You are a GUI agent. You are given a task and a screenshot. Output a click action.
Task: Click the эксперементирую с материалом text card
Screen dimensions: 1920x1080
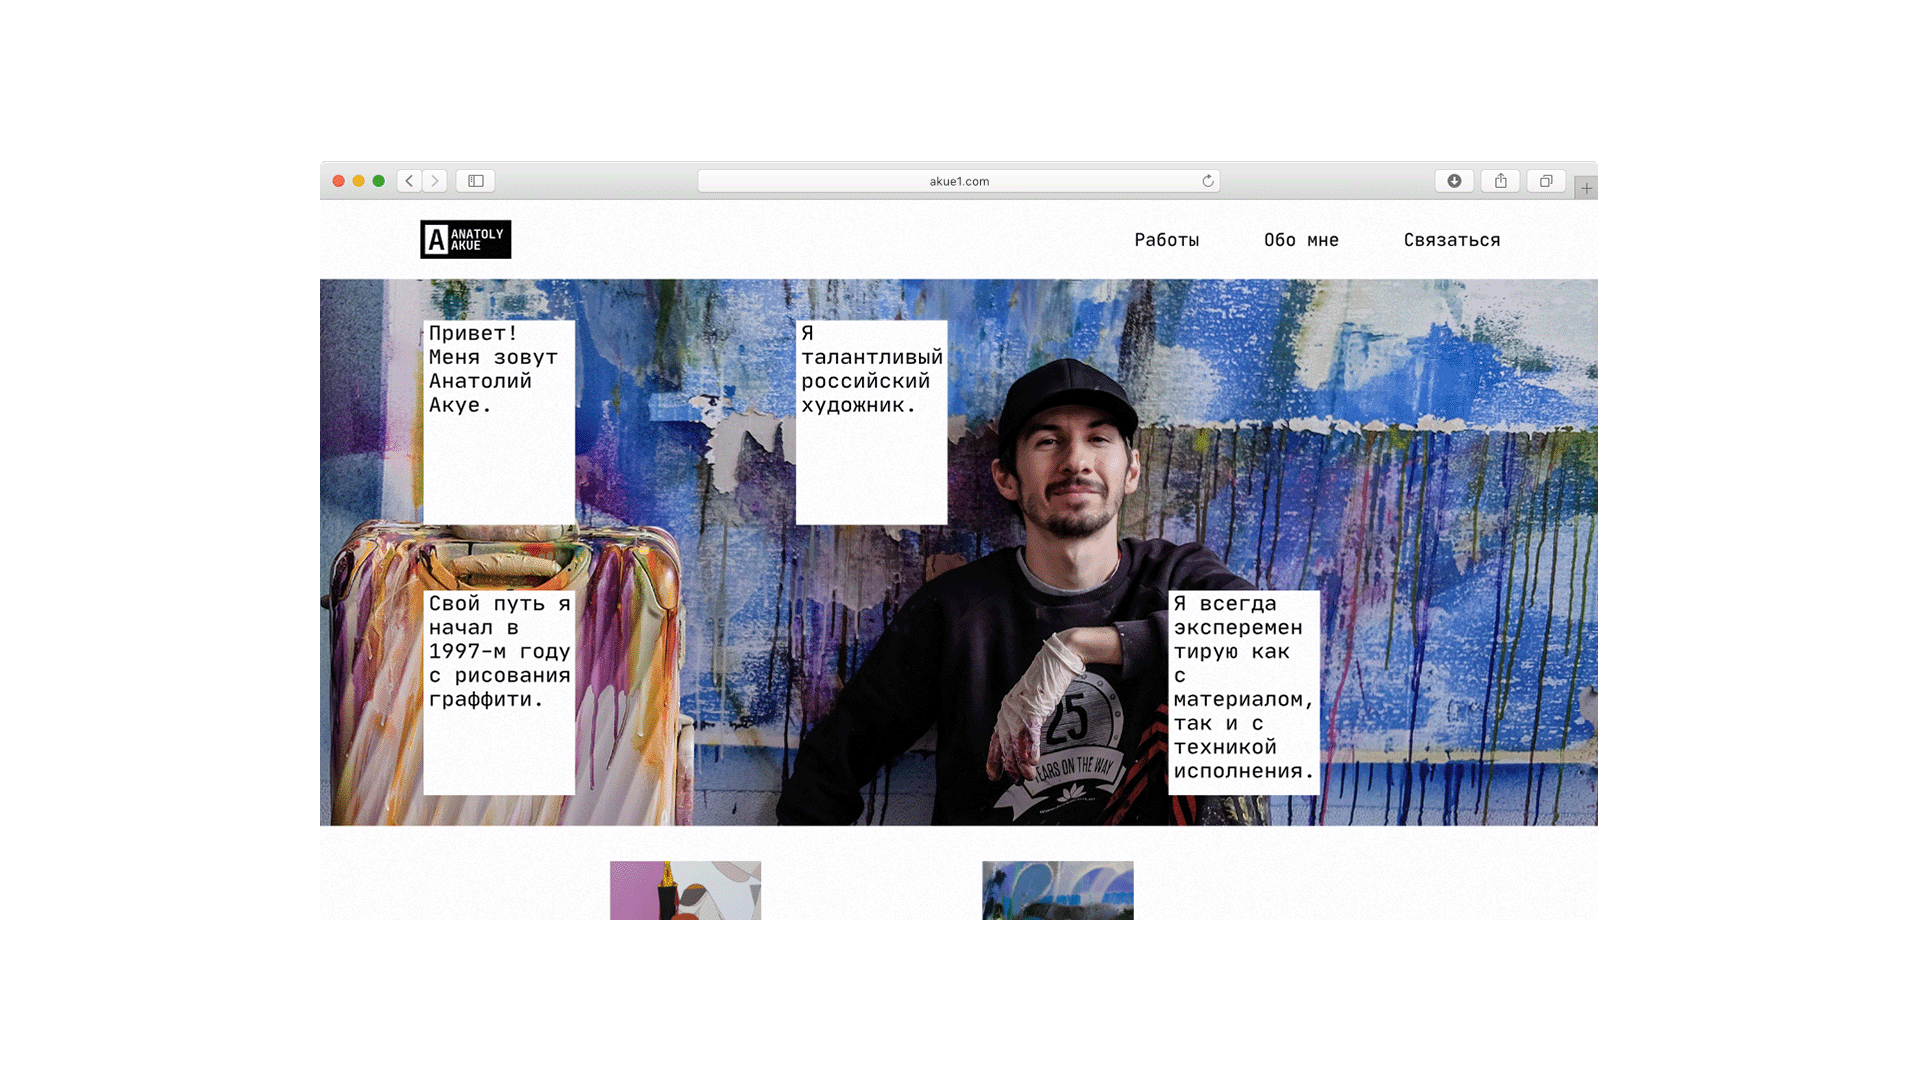[1243, 692]
